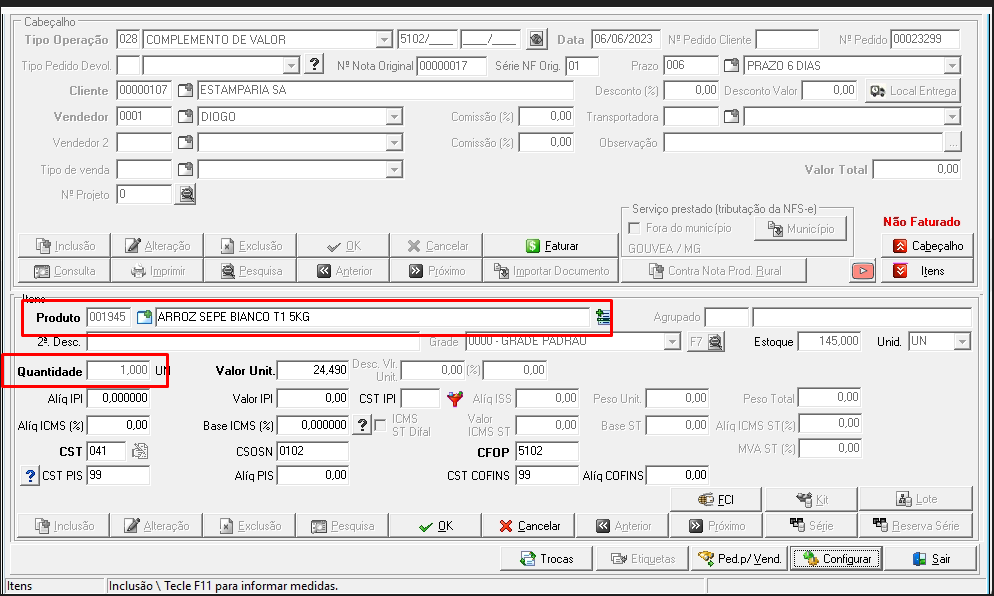Click Reserva Série button
This screenshot has height=596, width=994.
coord(915,526)
